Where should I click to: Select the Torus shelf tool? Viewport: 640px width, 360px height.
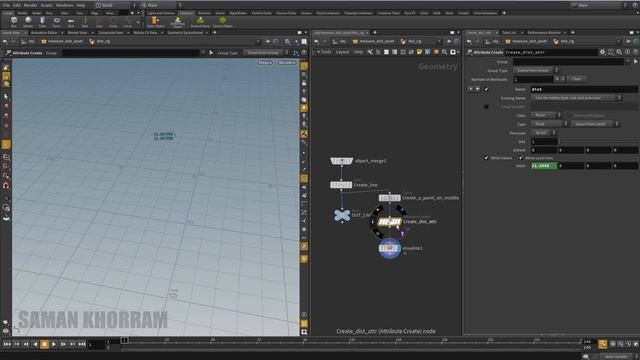click(x=56, y=22)
